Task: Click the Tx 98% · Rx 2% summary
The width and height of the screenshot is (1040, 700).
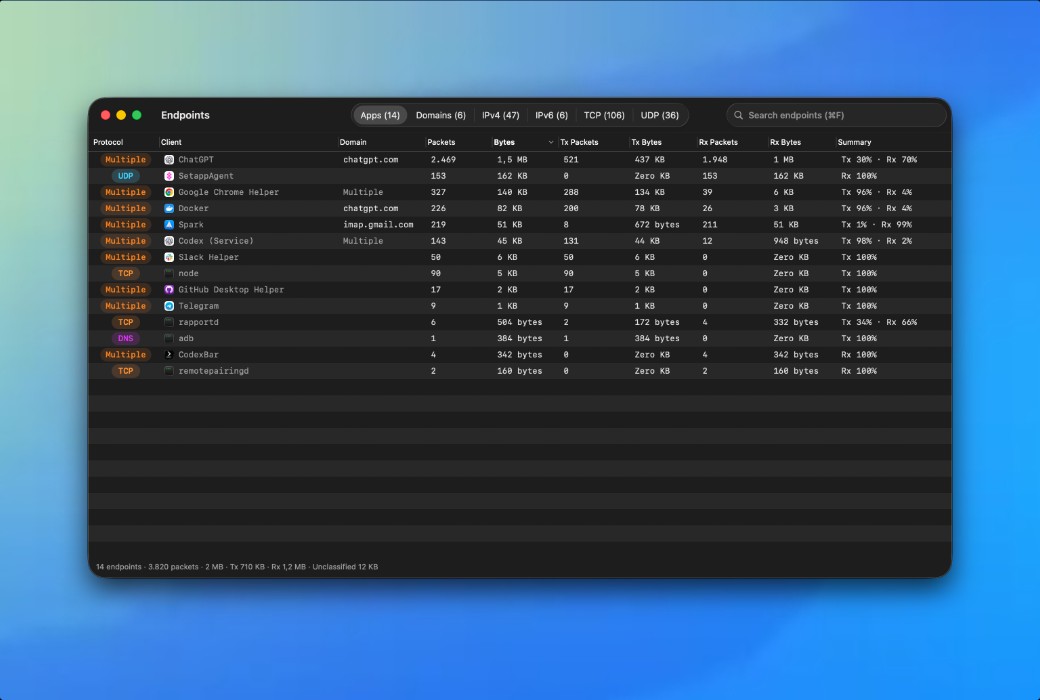Action: tap(876, 241)
